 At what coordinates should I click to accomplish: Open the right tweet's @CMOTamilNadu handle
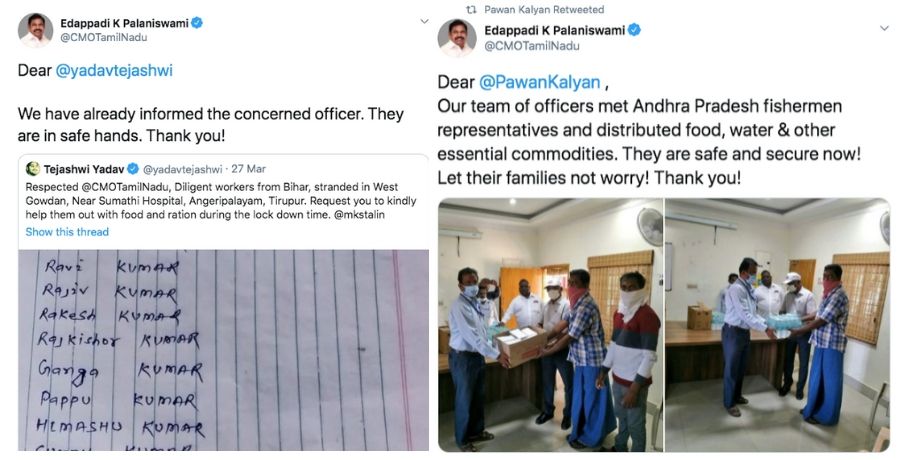[532, 46]
